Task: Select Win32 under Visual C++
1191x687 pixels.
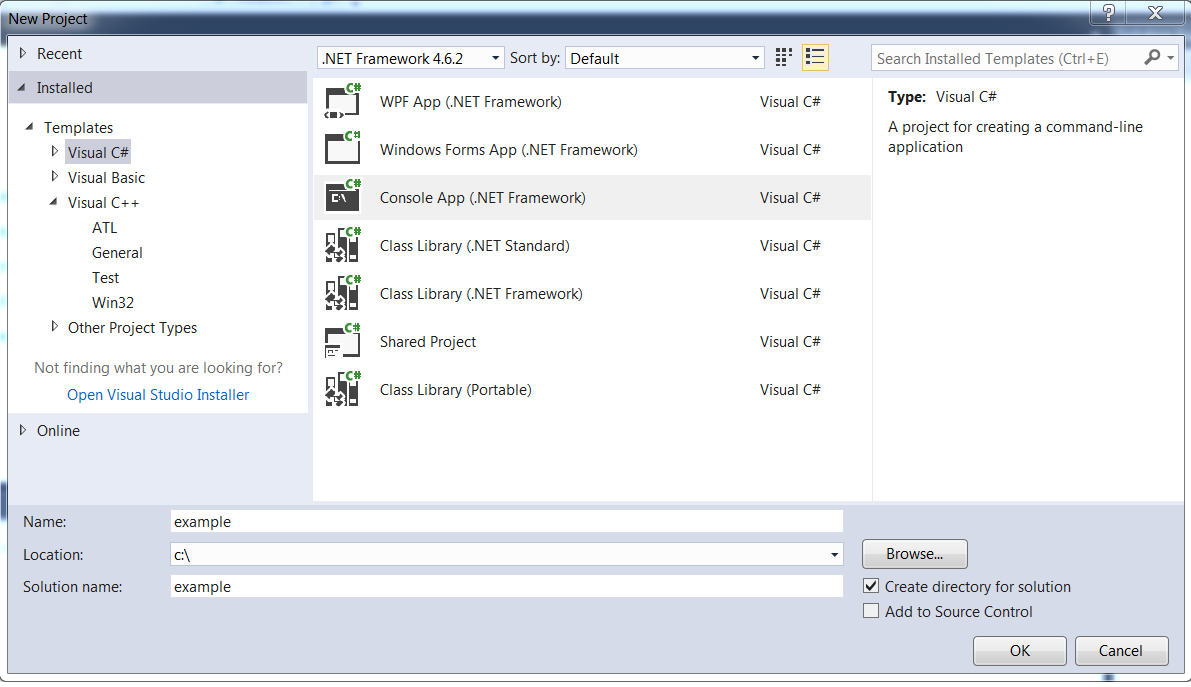Action: point(112,302)
